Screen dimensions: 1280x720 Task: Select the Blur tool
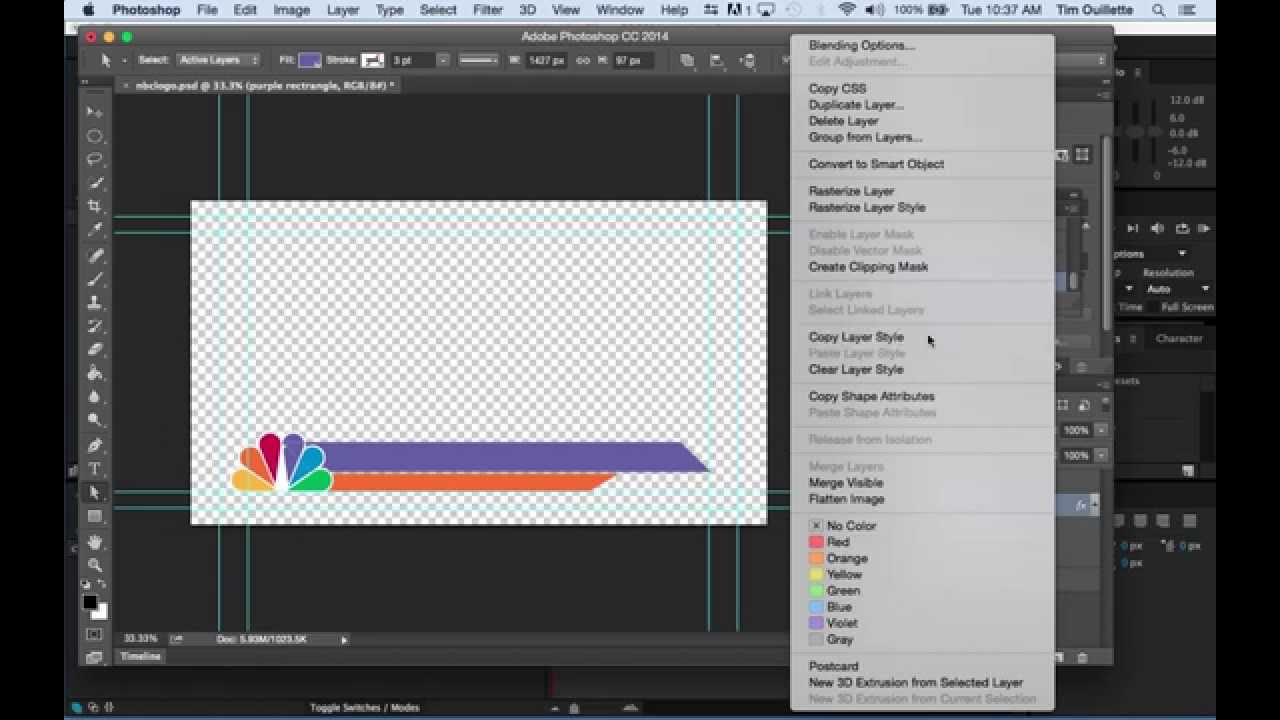click(95, 397)
